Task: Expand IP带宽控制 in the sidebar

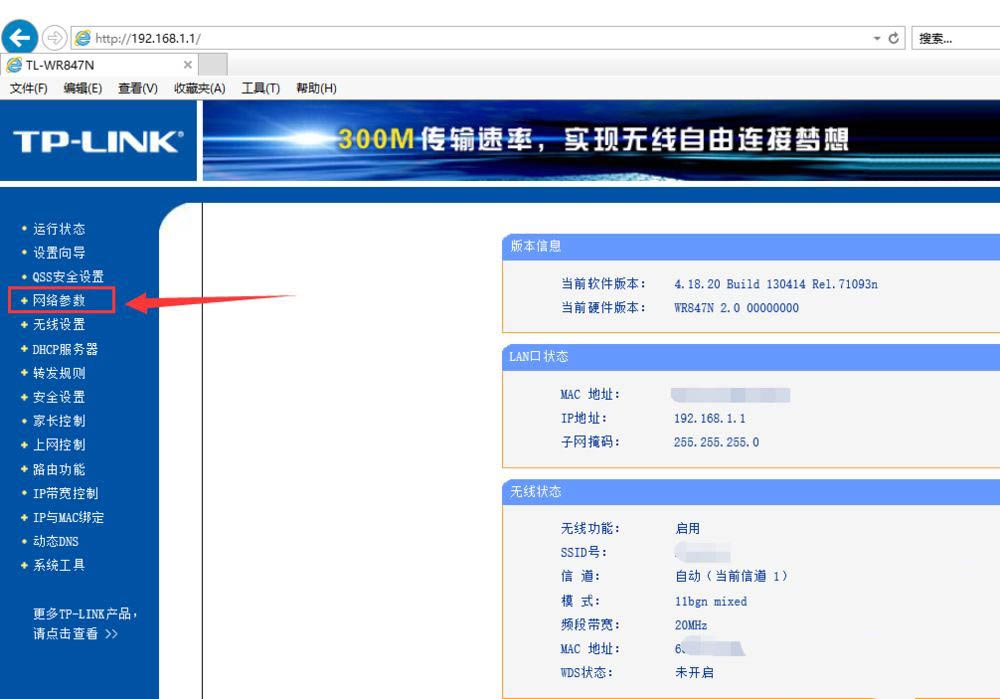Action: [65, 494]
